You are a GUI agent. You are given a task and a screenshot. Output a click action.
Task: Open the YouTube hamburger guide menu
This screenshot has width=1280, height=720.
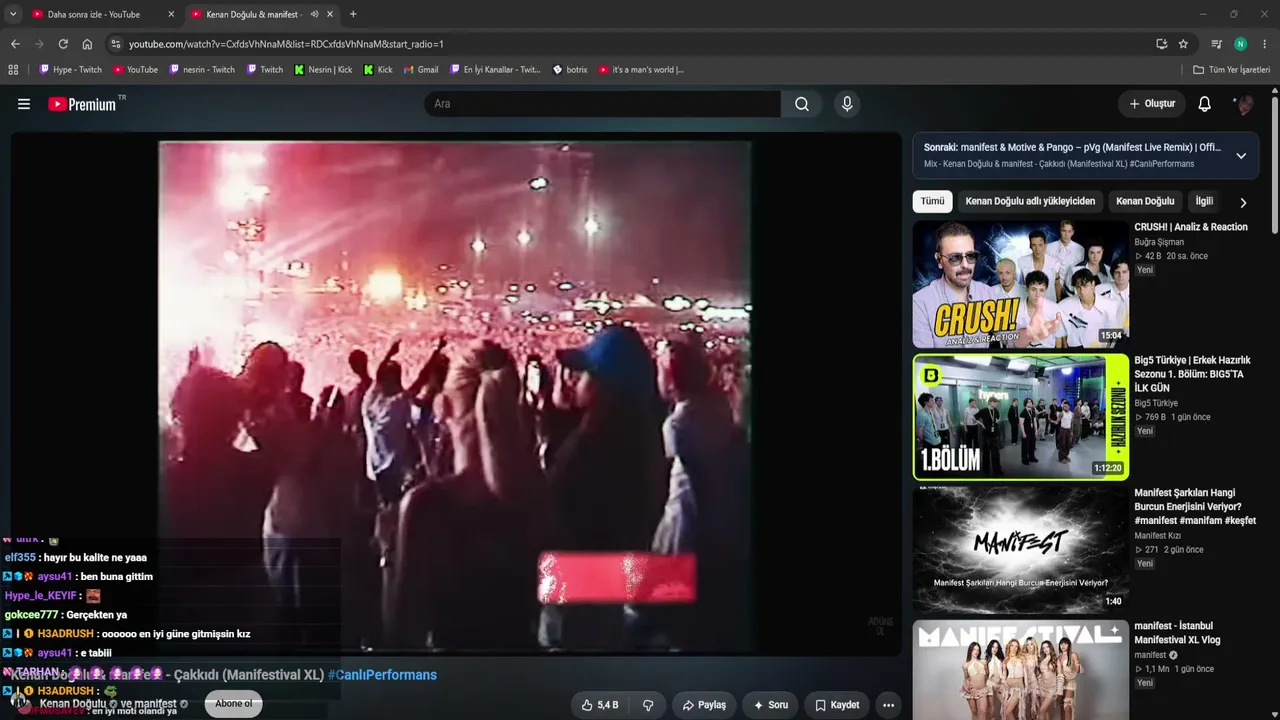pyautogui.click(x=24, y=104)
